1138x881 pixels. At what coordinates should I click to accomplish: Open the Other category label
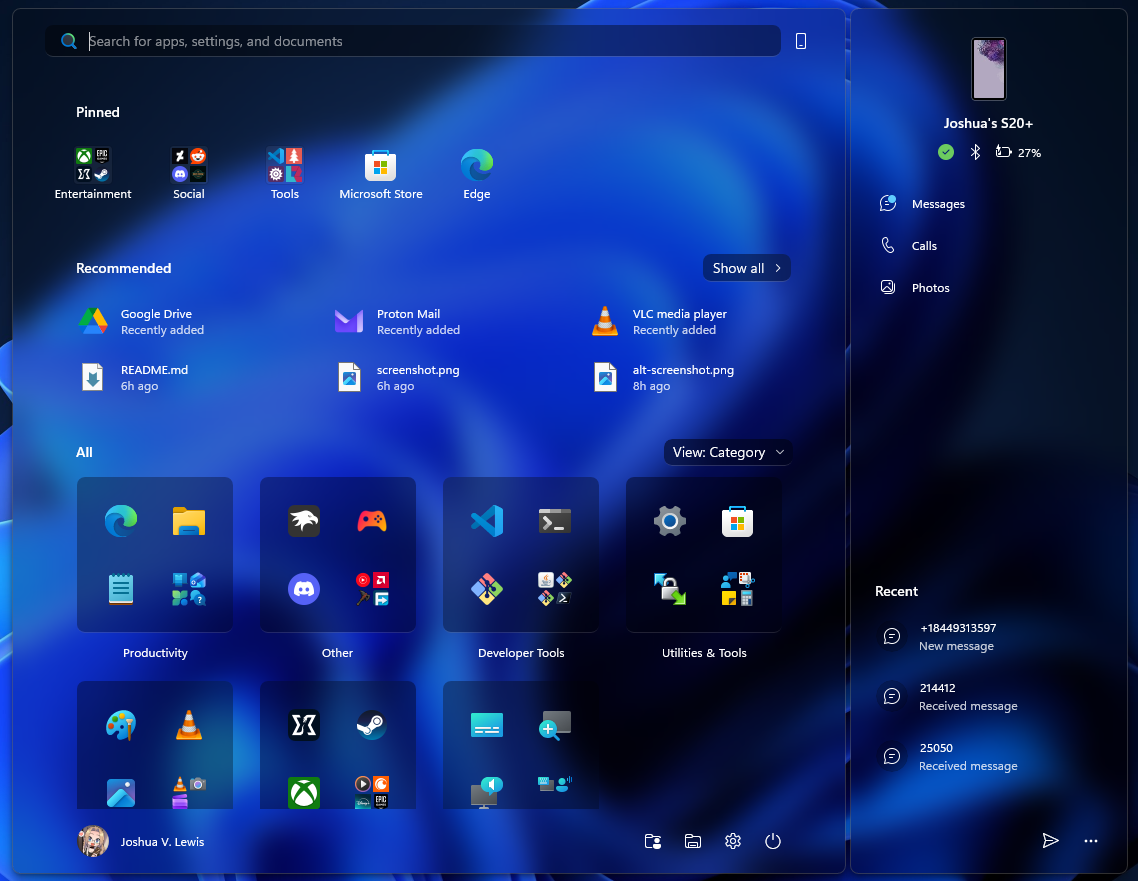pos(337,653)
